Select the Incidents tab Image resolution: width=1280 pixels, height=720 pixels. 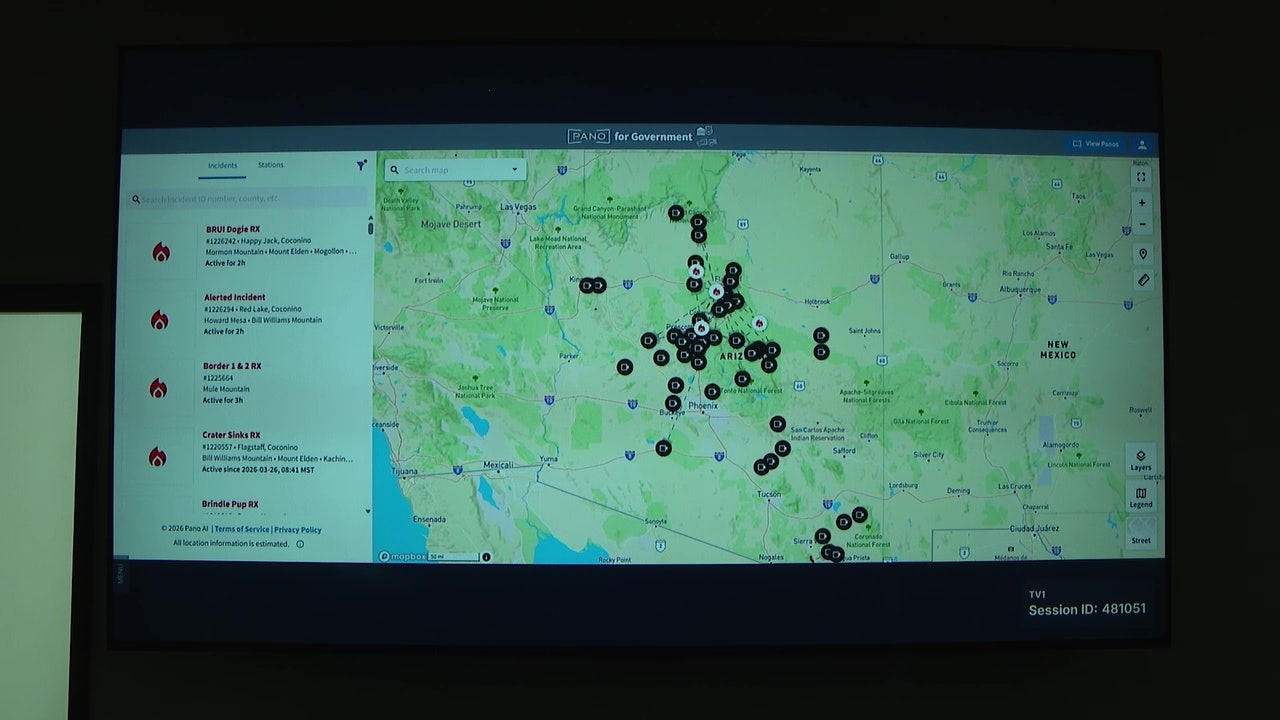pyautogui.click(x=222, y=166)
